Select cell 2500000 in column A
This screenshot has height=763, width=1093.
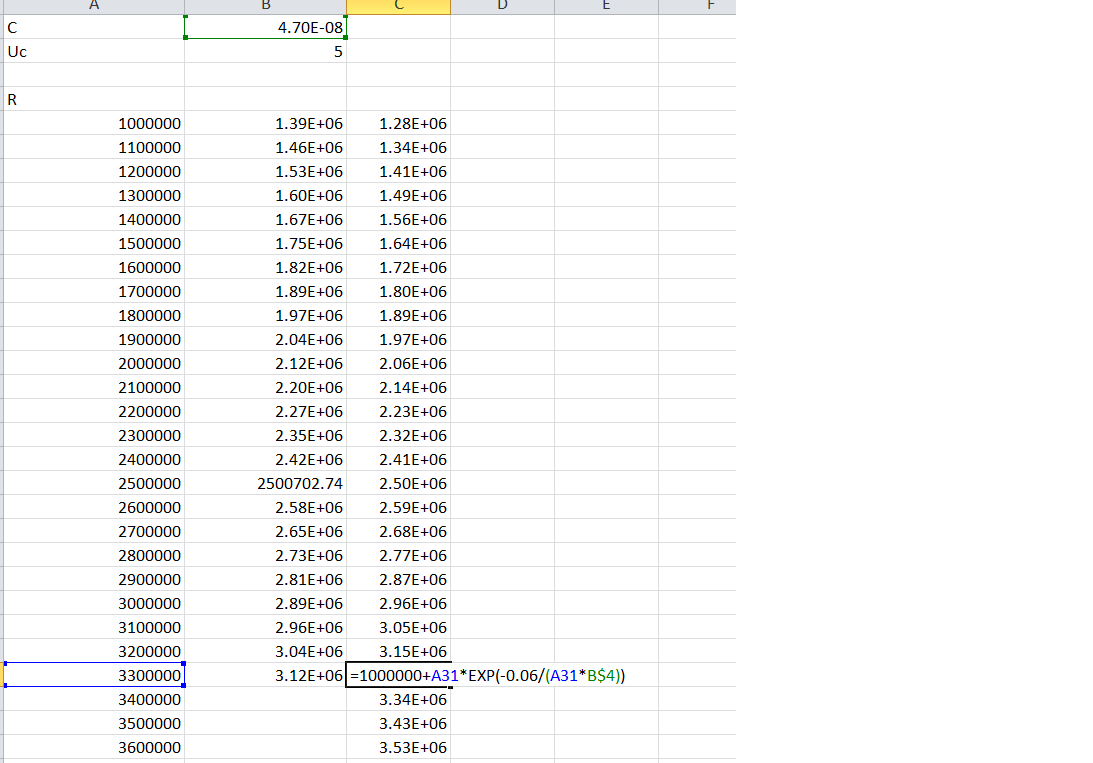(94, 484)
